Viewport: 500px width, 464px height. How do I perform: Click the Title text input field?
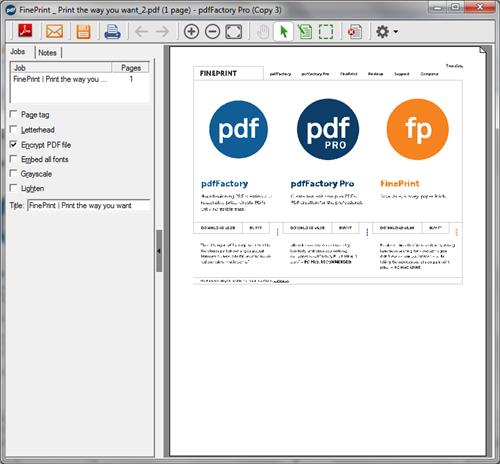(x=89, y=205)
